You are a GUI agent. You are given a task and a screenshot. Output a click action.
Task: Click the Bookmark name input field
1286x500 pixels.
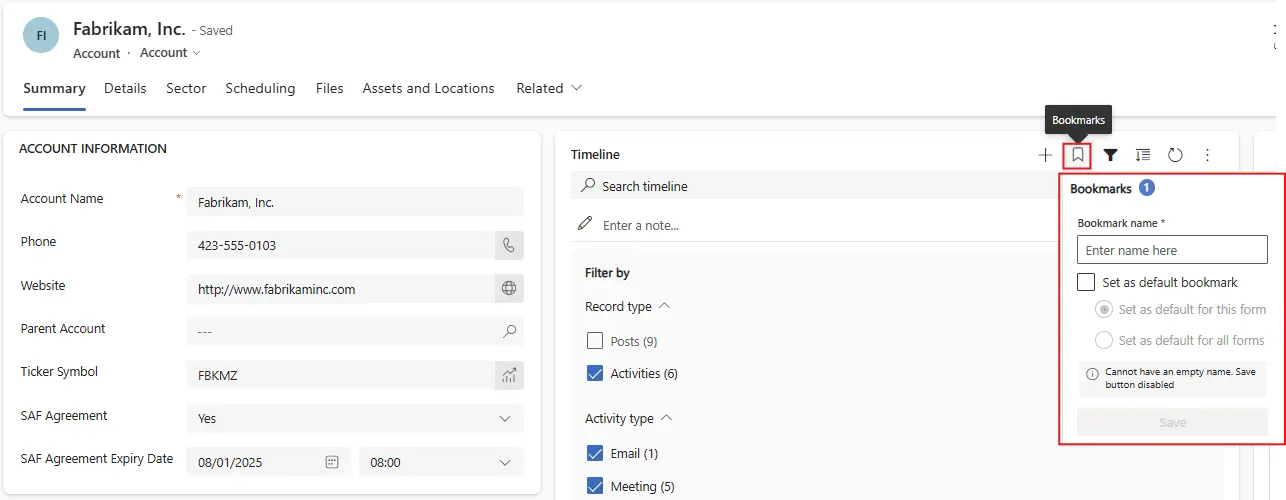[x=1172, y=250]
